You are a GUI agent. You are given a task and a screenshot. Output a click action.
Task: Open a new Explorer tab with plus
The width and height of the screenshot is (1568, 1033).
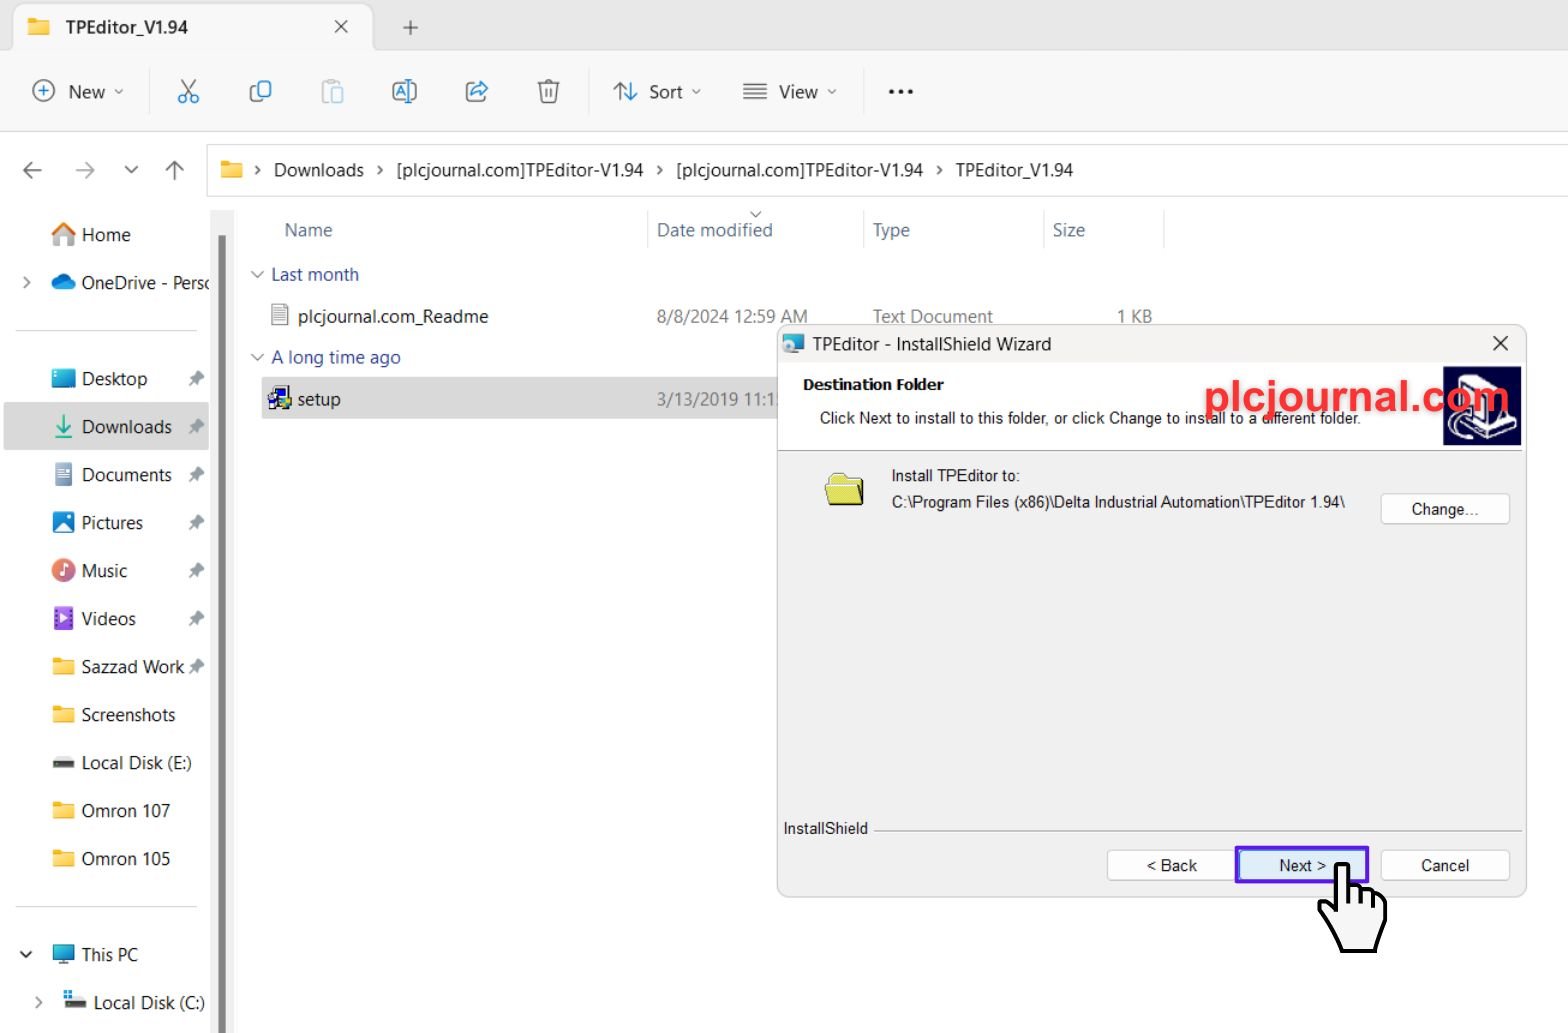pos(410,27)
